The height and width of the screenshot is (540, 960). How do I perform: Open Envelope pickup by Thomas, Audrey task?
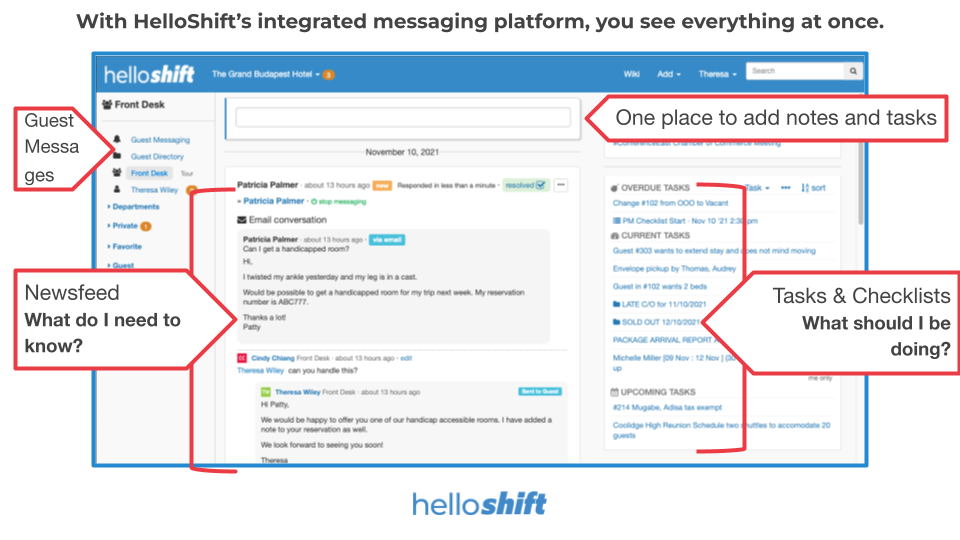click(x=674, y=269)
